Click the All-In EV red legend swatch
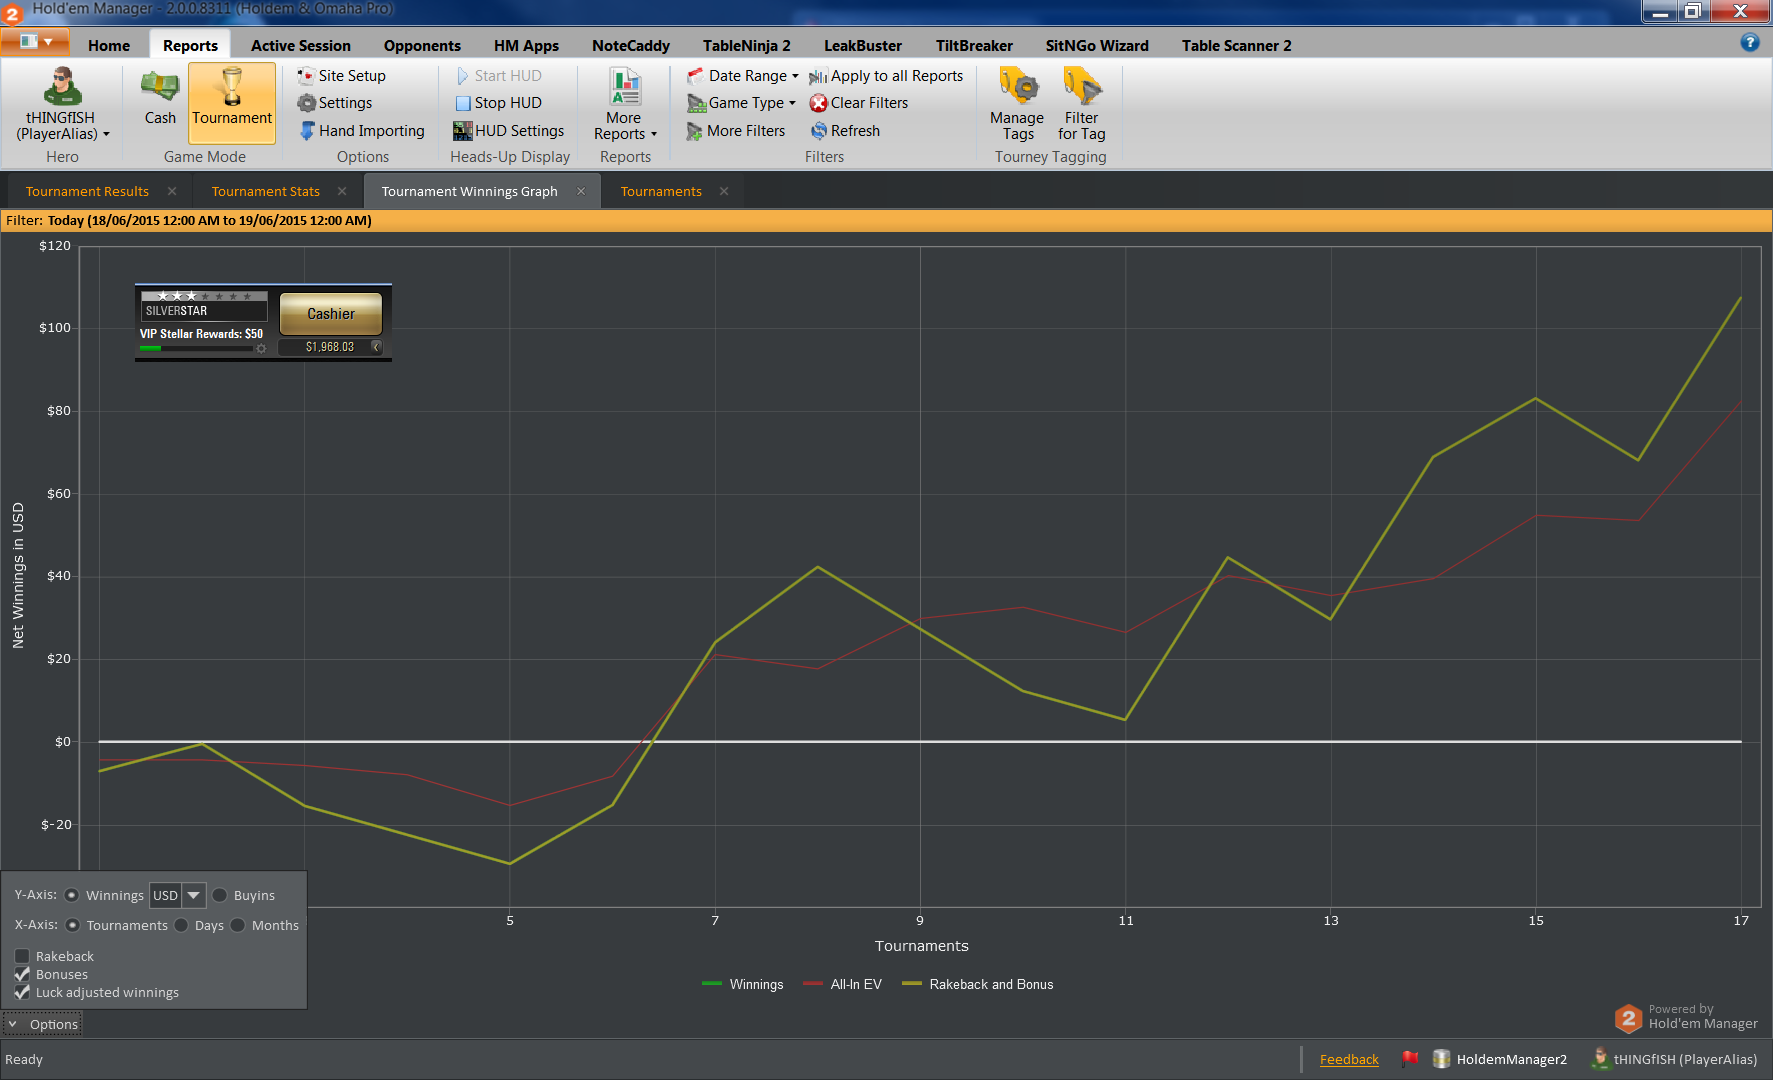This screenshot has width=1773, height=1080. pyautogui.click(x=813, y=984)
